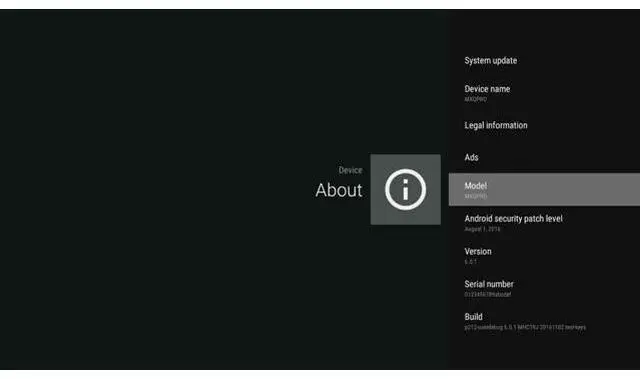Click the model value in highlighted row
The height and width of the screenshot is (379, 640).
(476, 196)
